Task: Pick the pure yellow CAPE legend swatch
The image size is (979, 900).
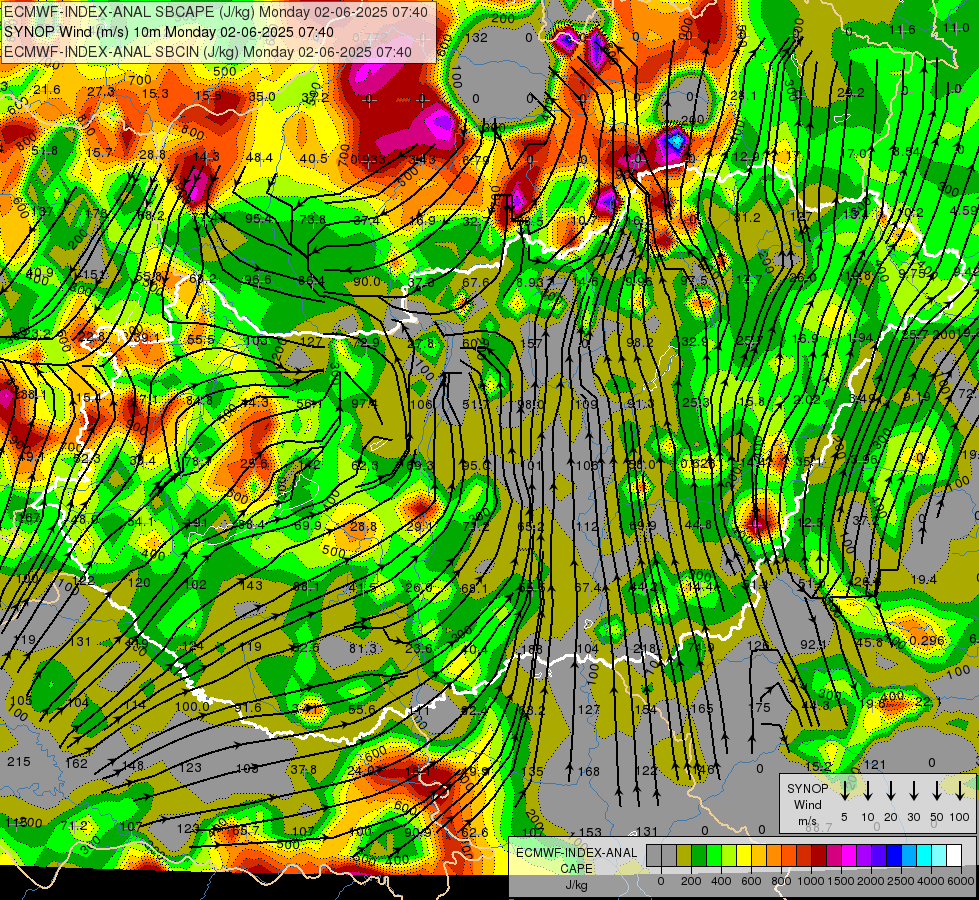Action: 744,856
